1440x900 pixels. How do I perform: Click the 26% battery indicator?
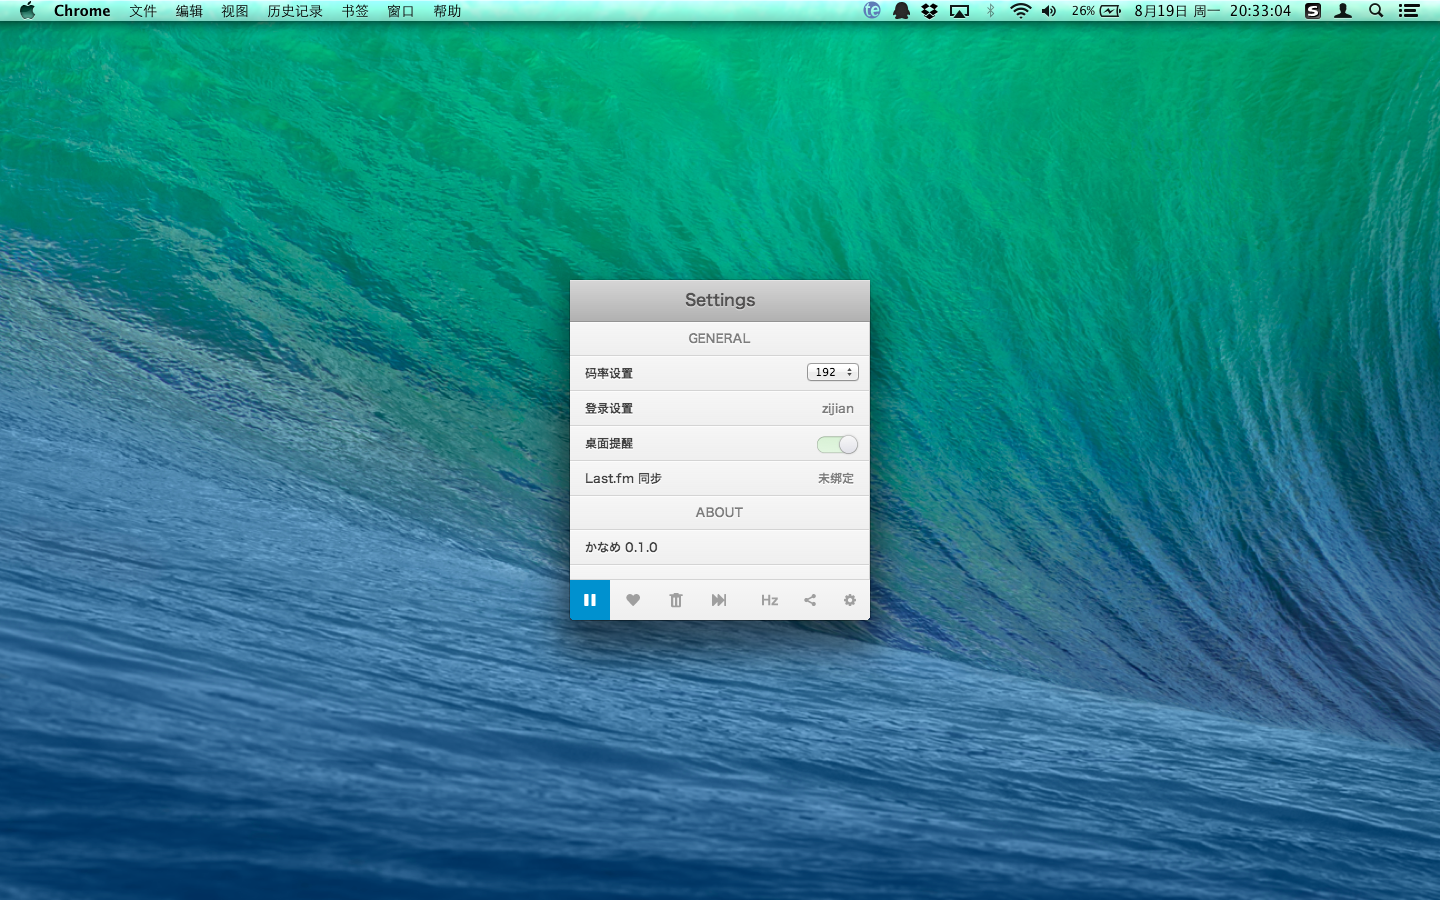point(1096,11)
